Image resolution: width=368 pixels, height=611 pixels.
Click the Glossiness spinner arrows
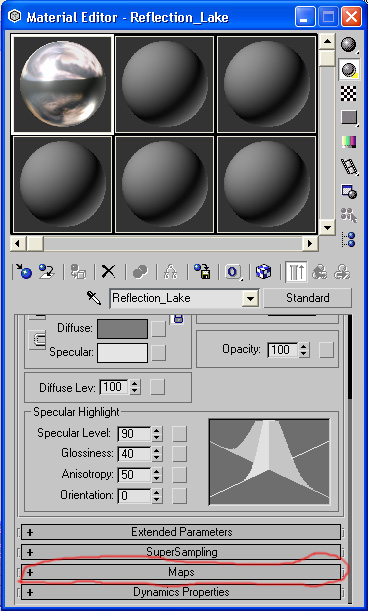156,454
